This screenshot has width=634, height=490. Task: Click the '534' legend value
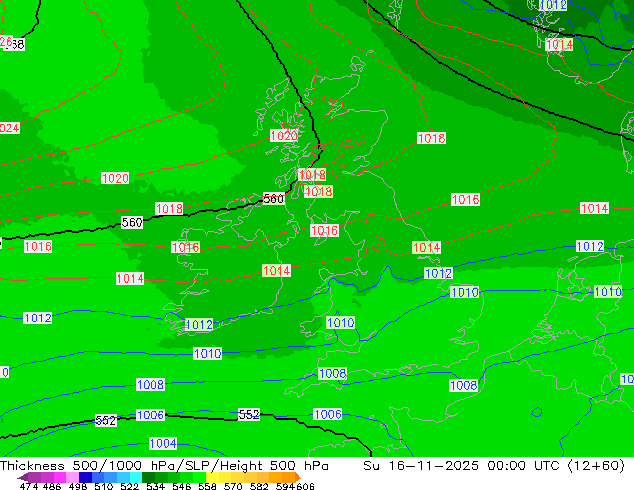point(156,486)
